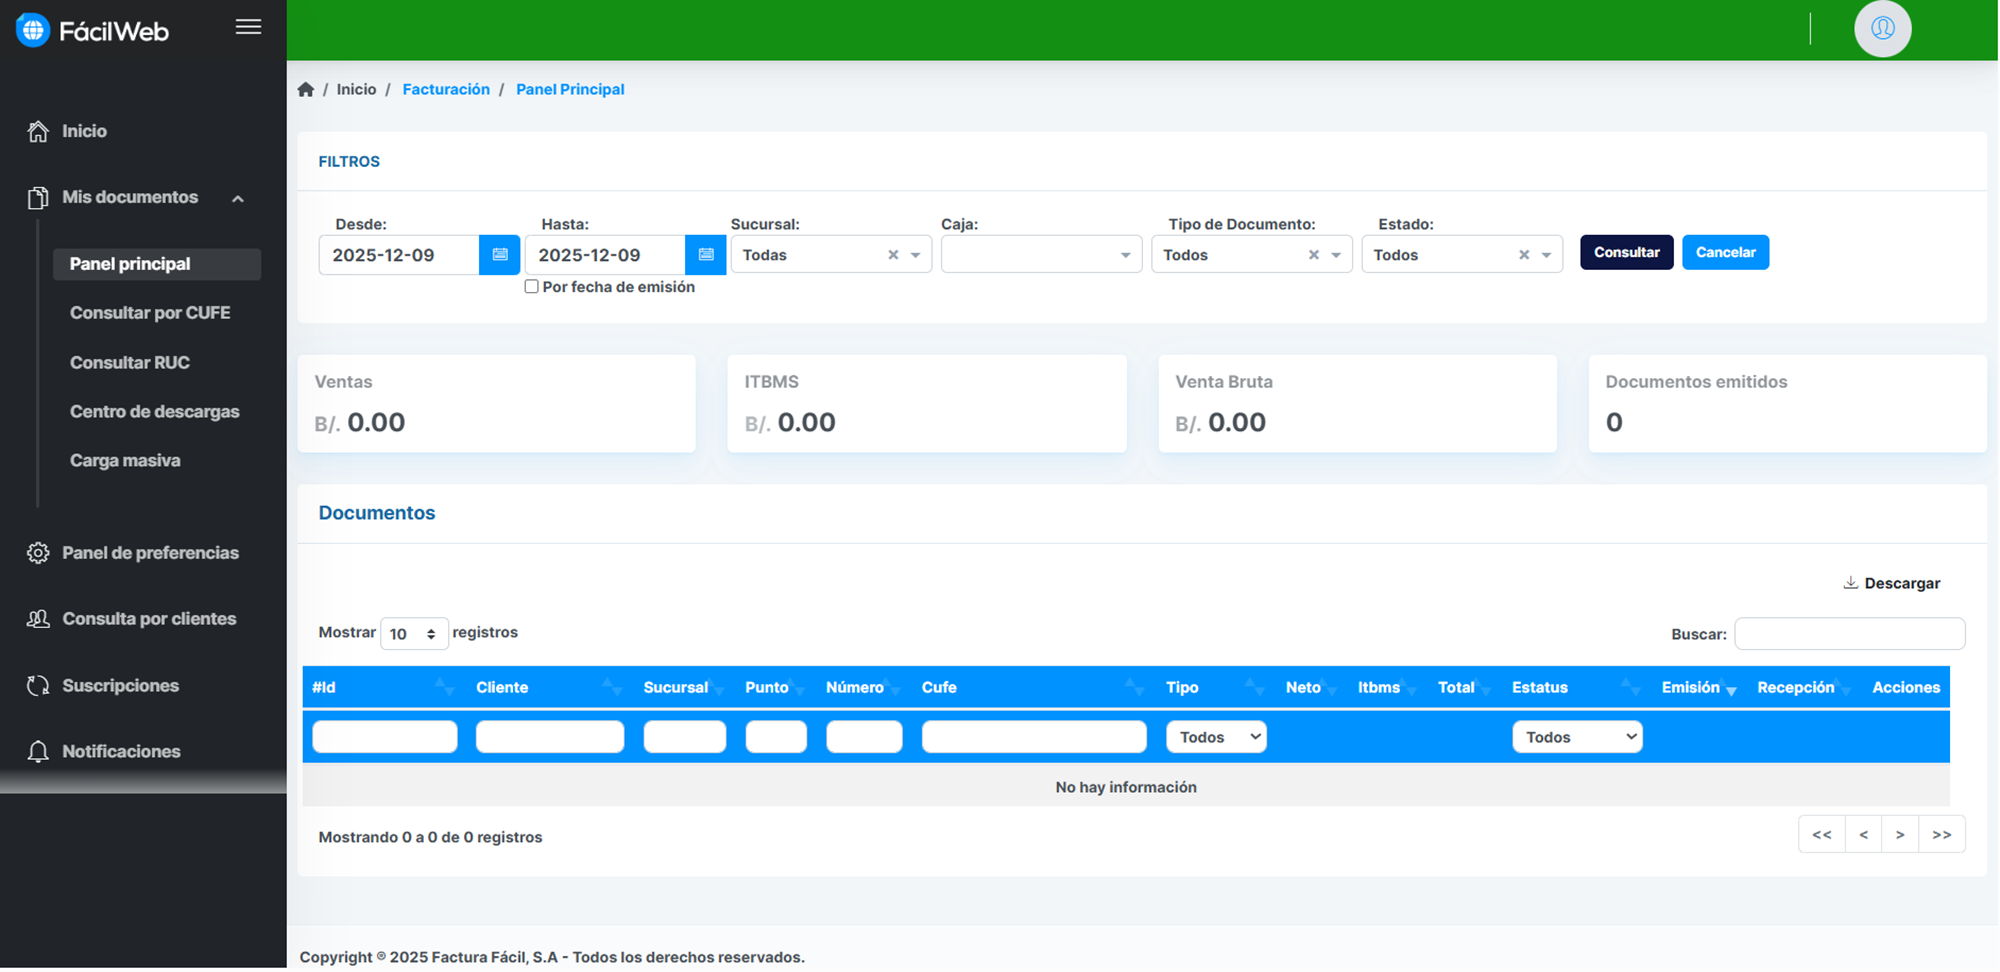
Task: Open the Notificaciones sidebar item
Action: coord(121,751)
